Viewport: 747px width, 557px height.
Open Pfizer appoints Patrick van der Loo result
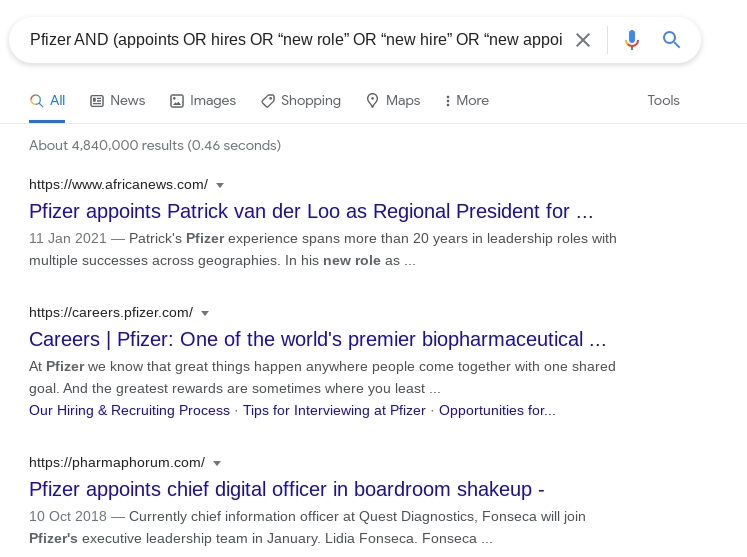pyautogui.click(x=311, y=211)
